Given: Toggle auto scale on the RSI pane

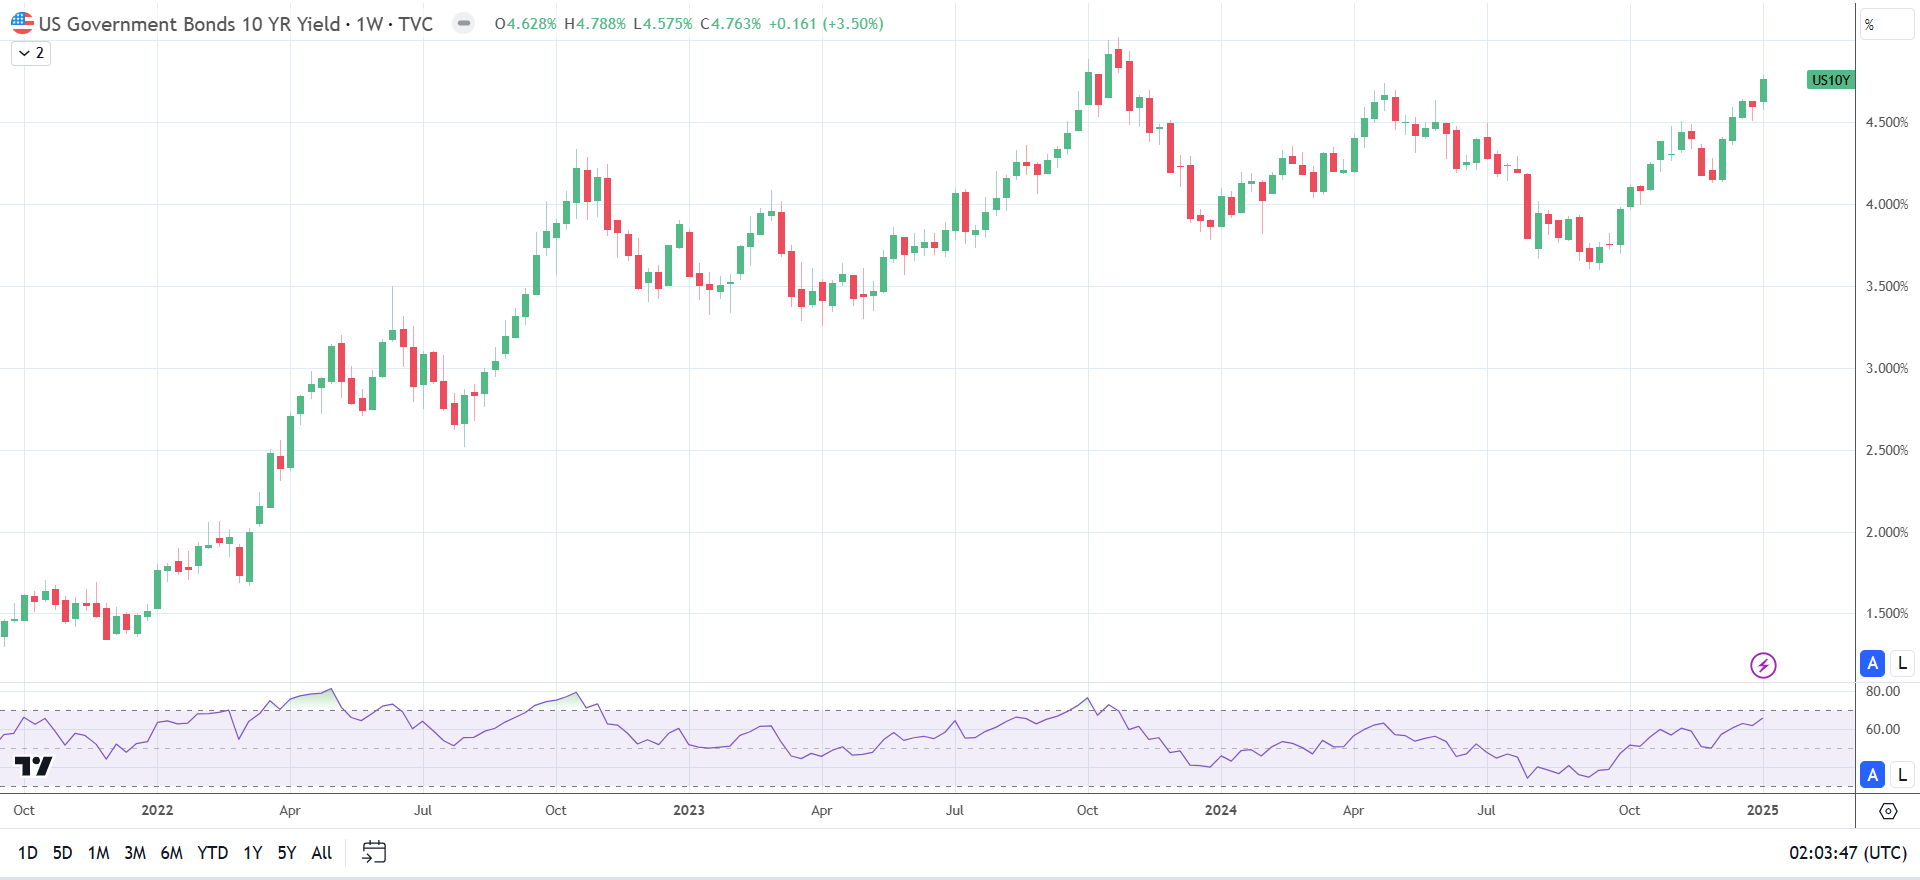Looking at the screenshot, I should pyautogui.click(x=1873, y=774).
